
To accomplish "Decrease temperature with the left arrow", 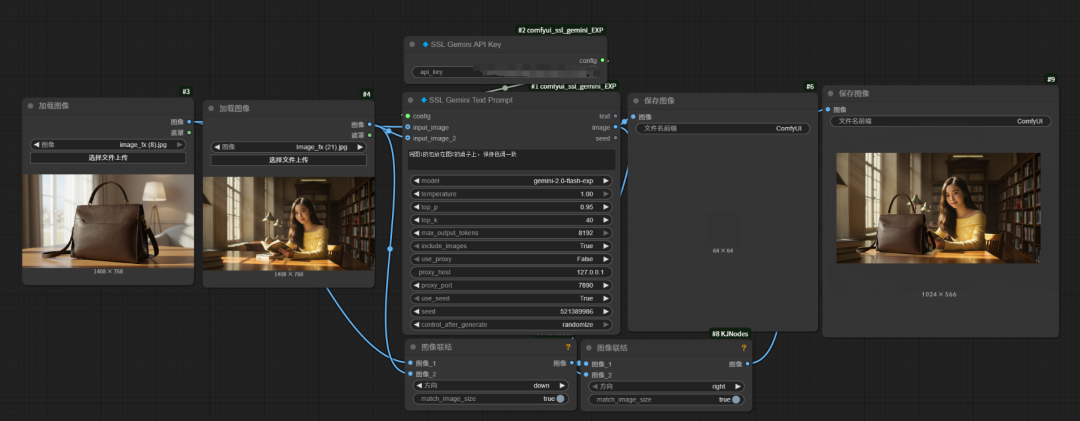I will 416,194.
